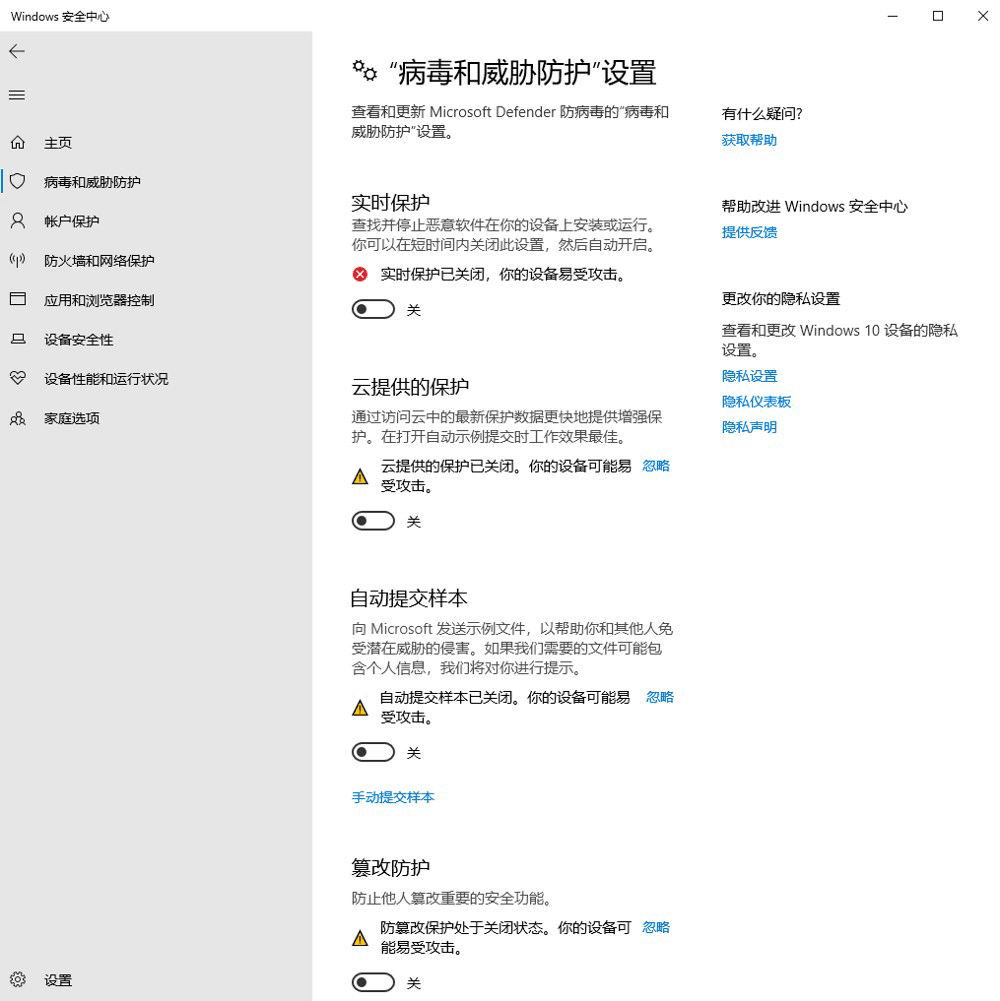Click the person icon for 帐户保护
Viewport: 1000px width, 1001px height.
(x=18, y=221)
